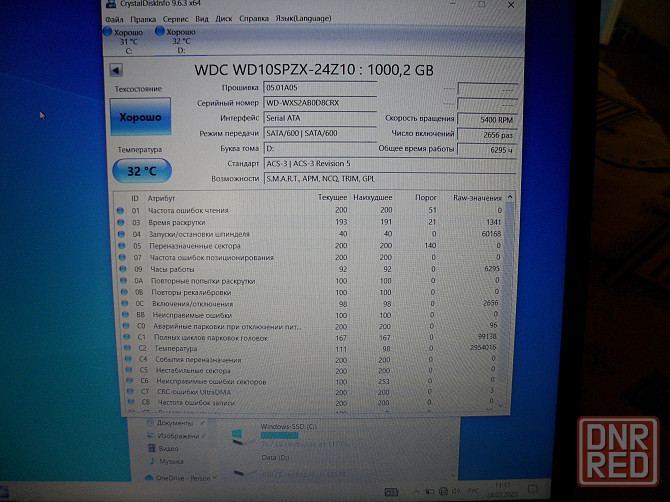Select the D: disk tab at 32 °C
Viewport: 670px width, 502px height.
[176, 41]
